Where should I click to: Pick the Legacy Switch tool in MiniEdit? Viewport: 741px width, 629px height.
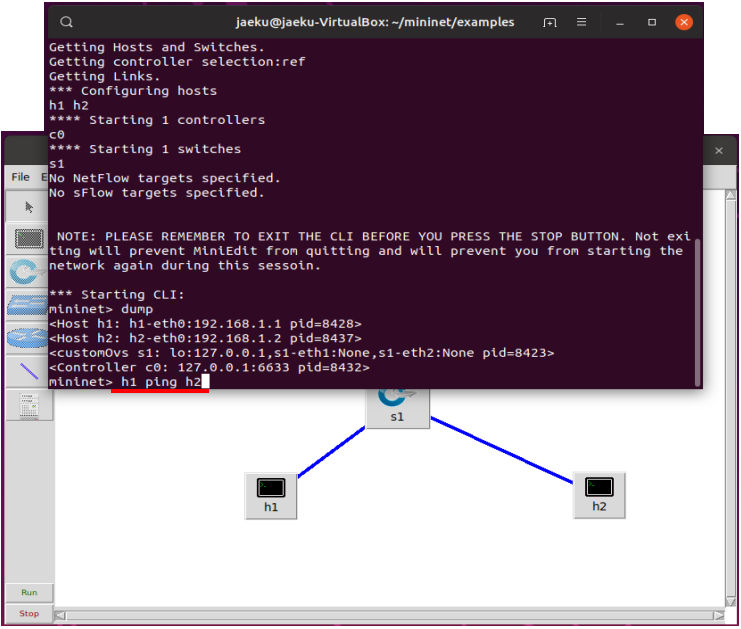click(x=28, y=305)
